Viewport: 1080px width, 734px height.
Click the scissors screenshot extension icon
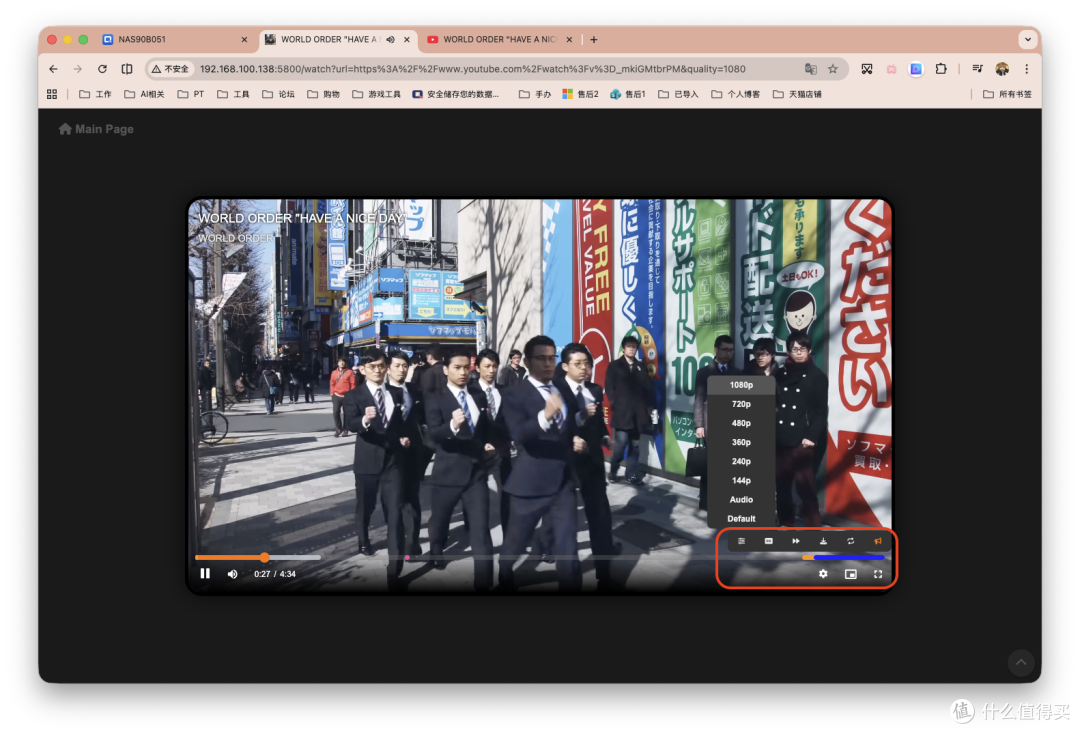(866, 69)
